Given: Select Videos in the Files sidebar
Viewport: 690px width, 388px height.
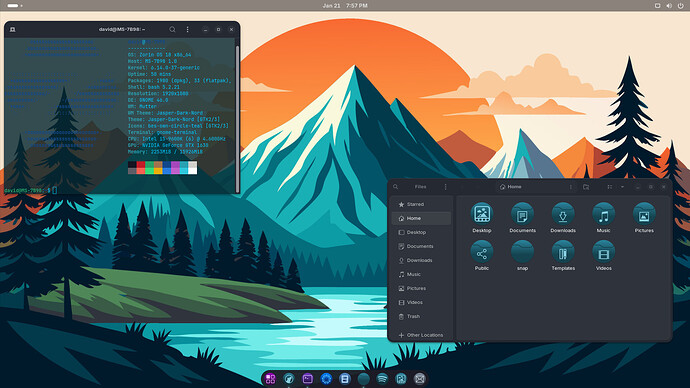Looking at the screenshot, I should coord(421,302).
